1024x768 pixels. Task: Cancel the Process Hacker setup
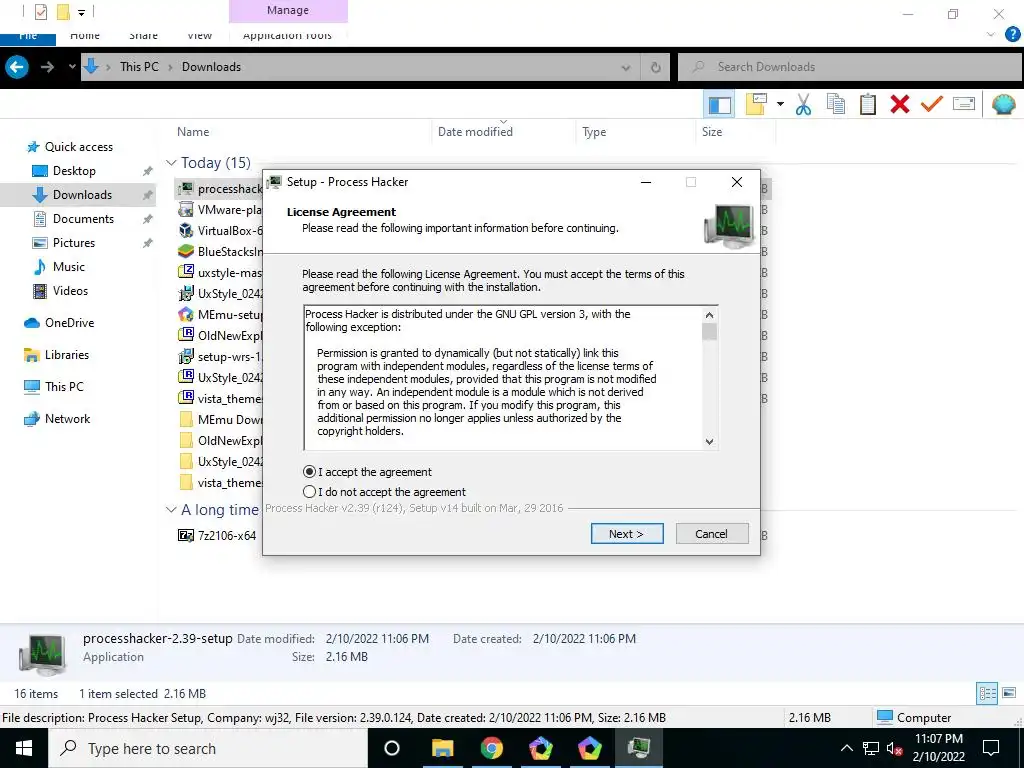coord(712,534)
